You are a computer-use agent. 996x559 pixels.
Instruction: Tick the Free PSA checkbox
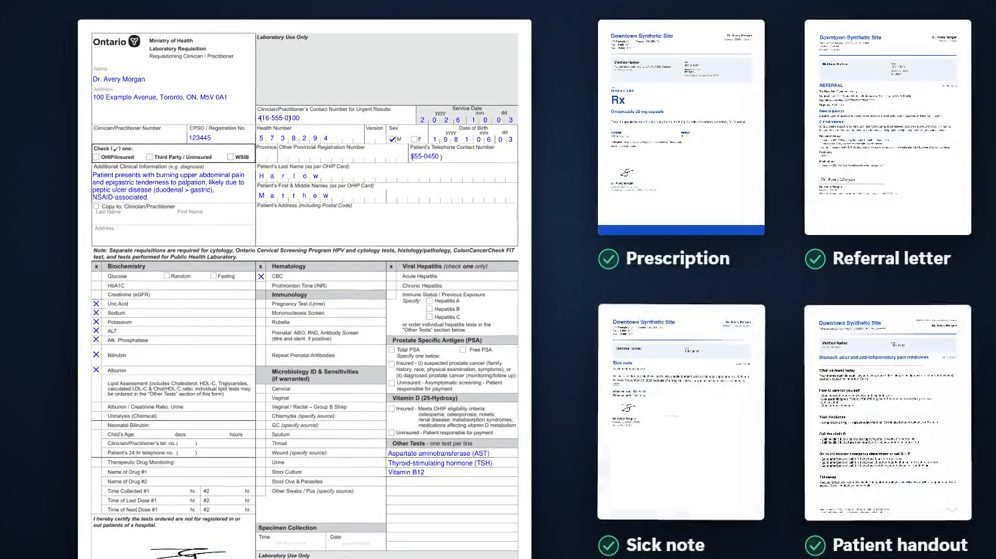point(463,349)
